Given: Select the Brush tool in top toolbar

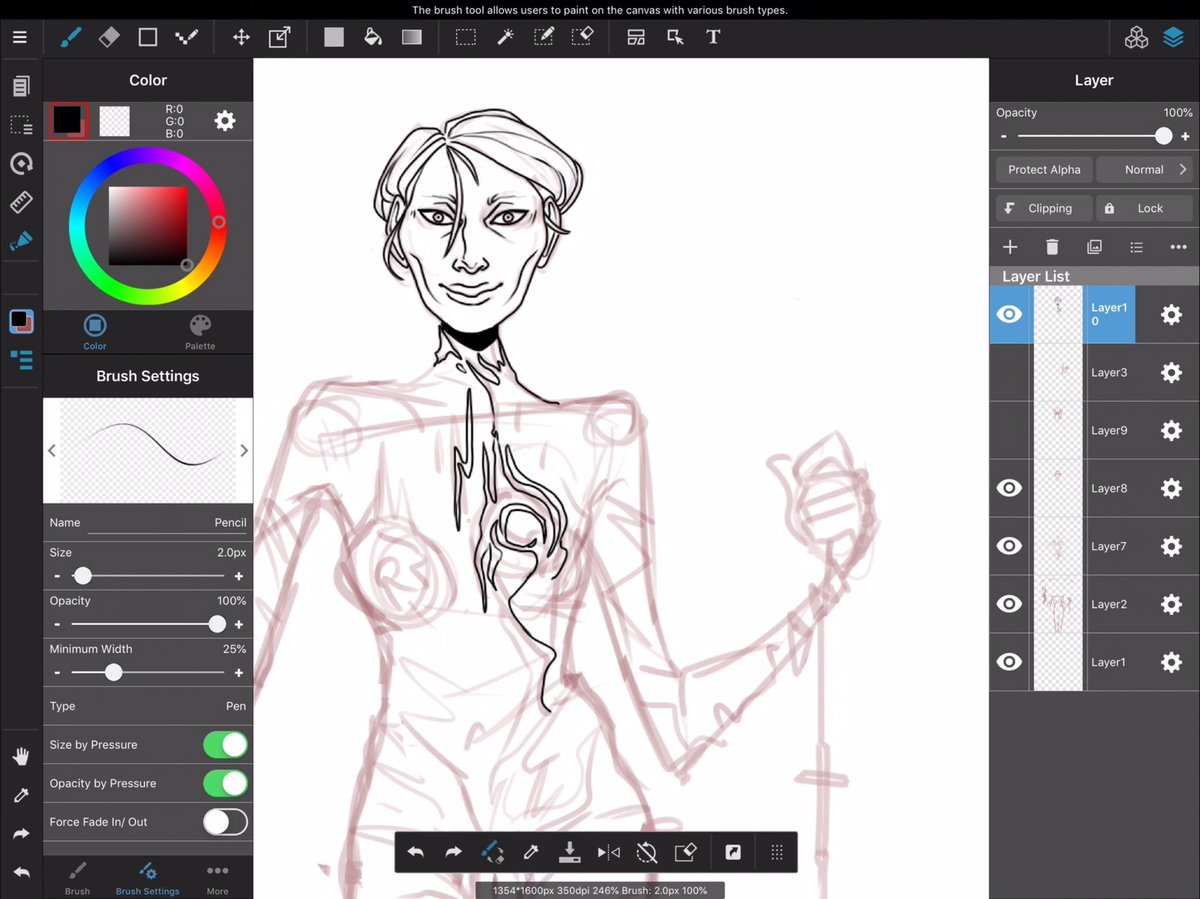Looking at the screenshot, I should (71, 38).
